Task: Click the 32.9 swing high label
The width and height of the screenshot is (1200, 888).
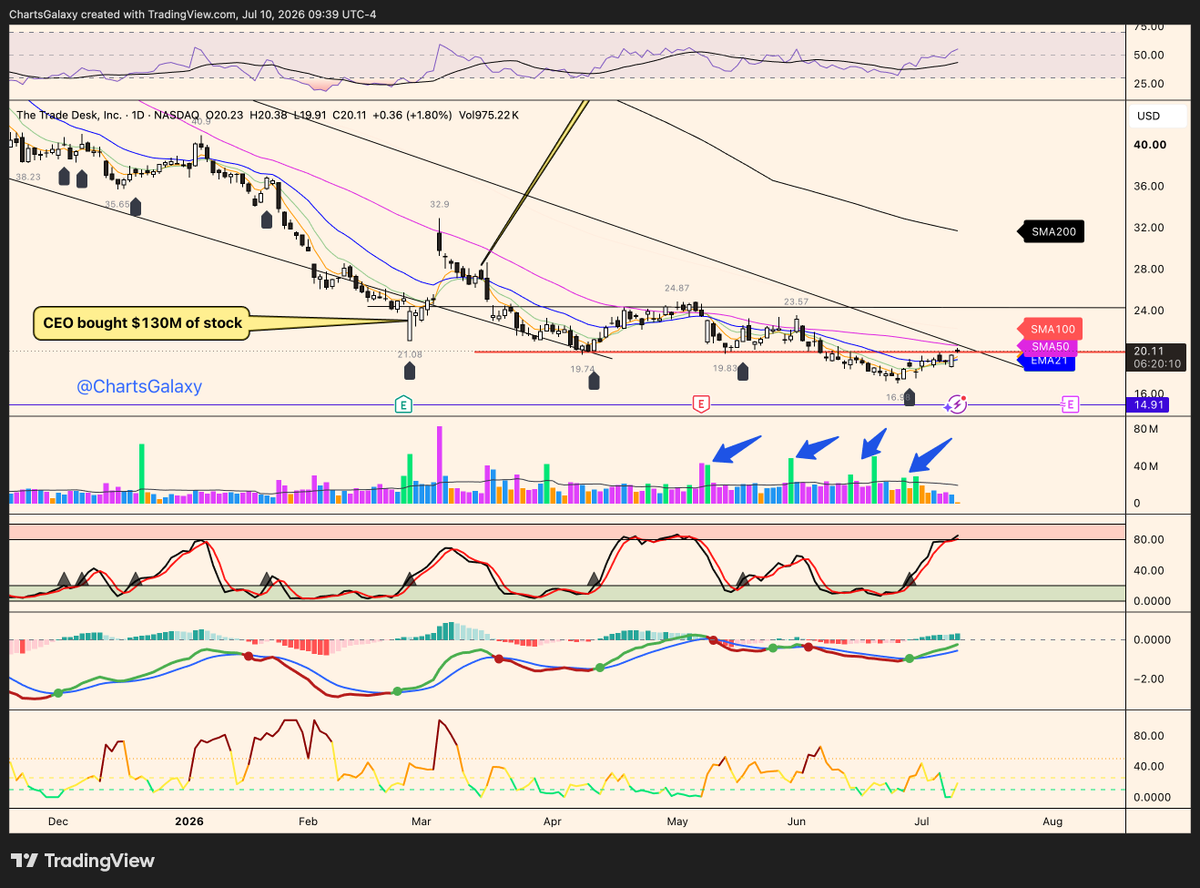Action: tap(439, 204)
